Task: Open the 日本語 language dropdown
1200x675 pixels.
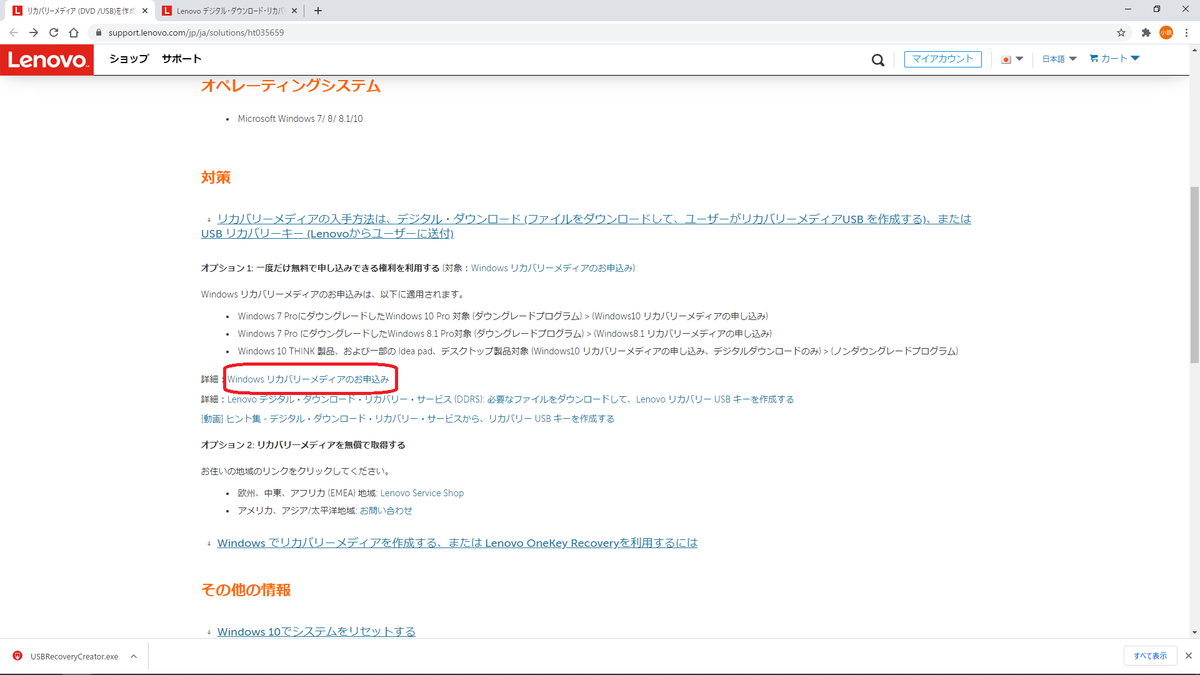Action: pyautogui.click(x=1059, y=59)
